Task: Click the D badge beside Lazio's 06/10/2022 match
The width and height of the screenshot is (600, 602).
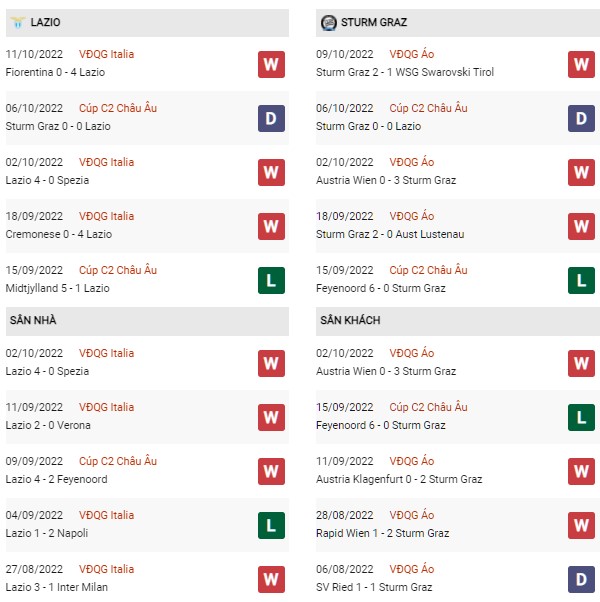Action: pyautogui.click(x=271, y=119)
